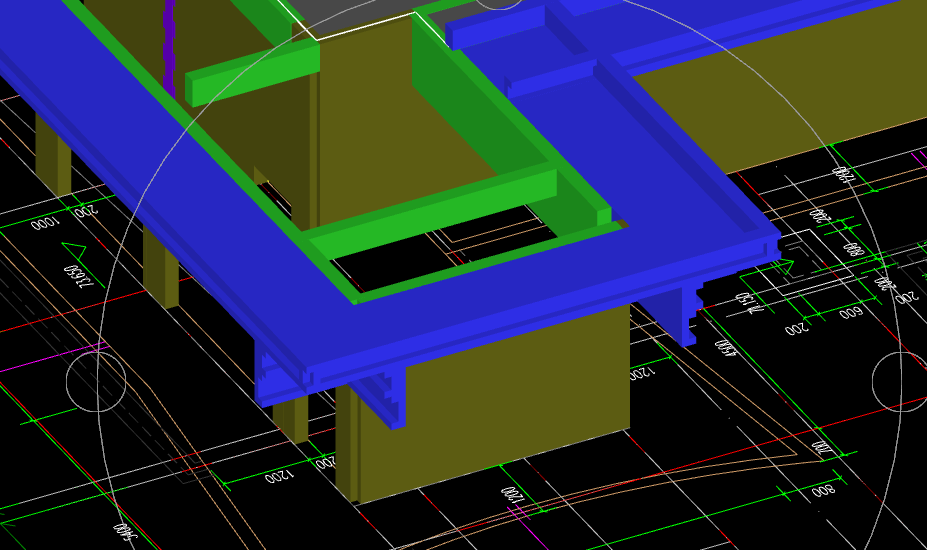The height and width of the screenshot is (550, 927).
Task: Click the left circular orbit ring handle
Action: pyautogui.click(x=96, y=381)
